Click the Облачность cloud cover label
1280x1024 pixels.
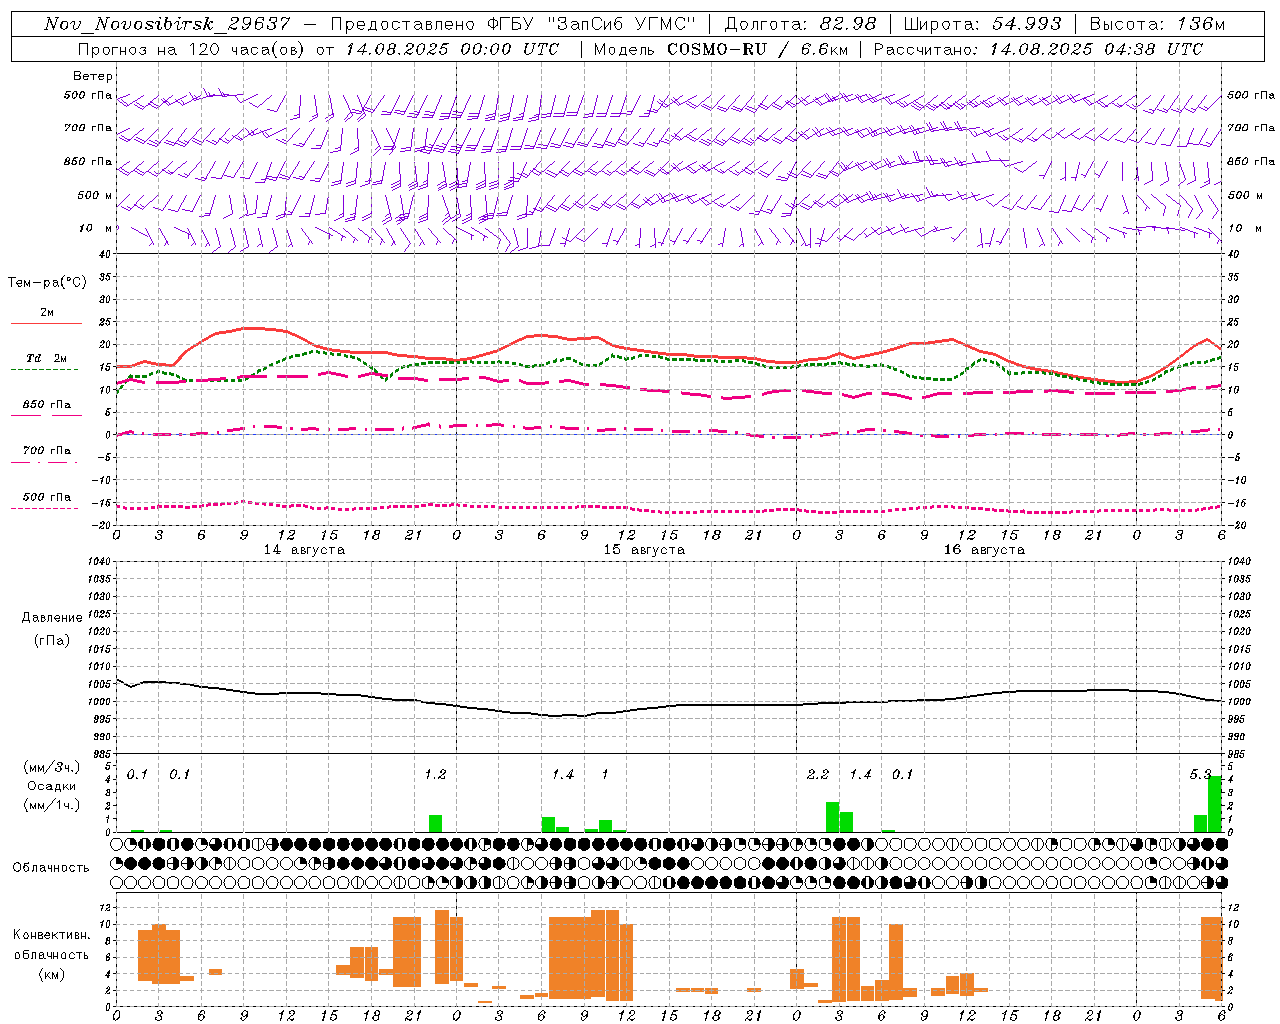point(51,867)
